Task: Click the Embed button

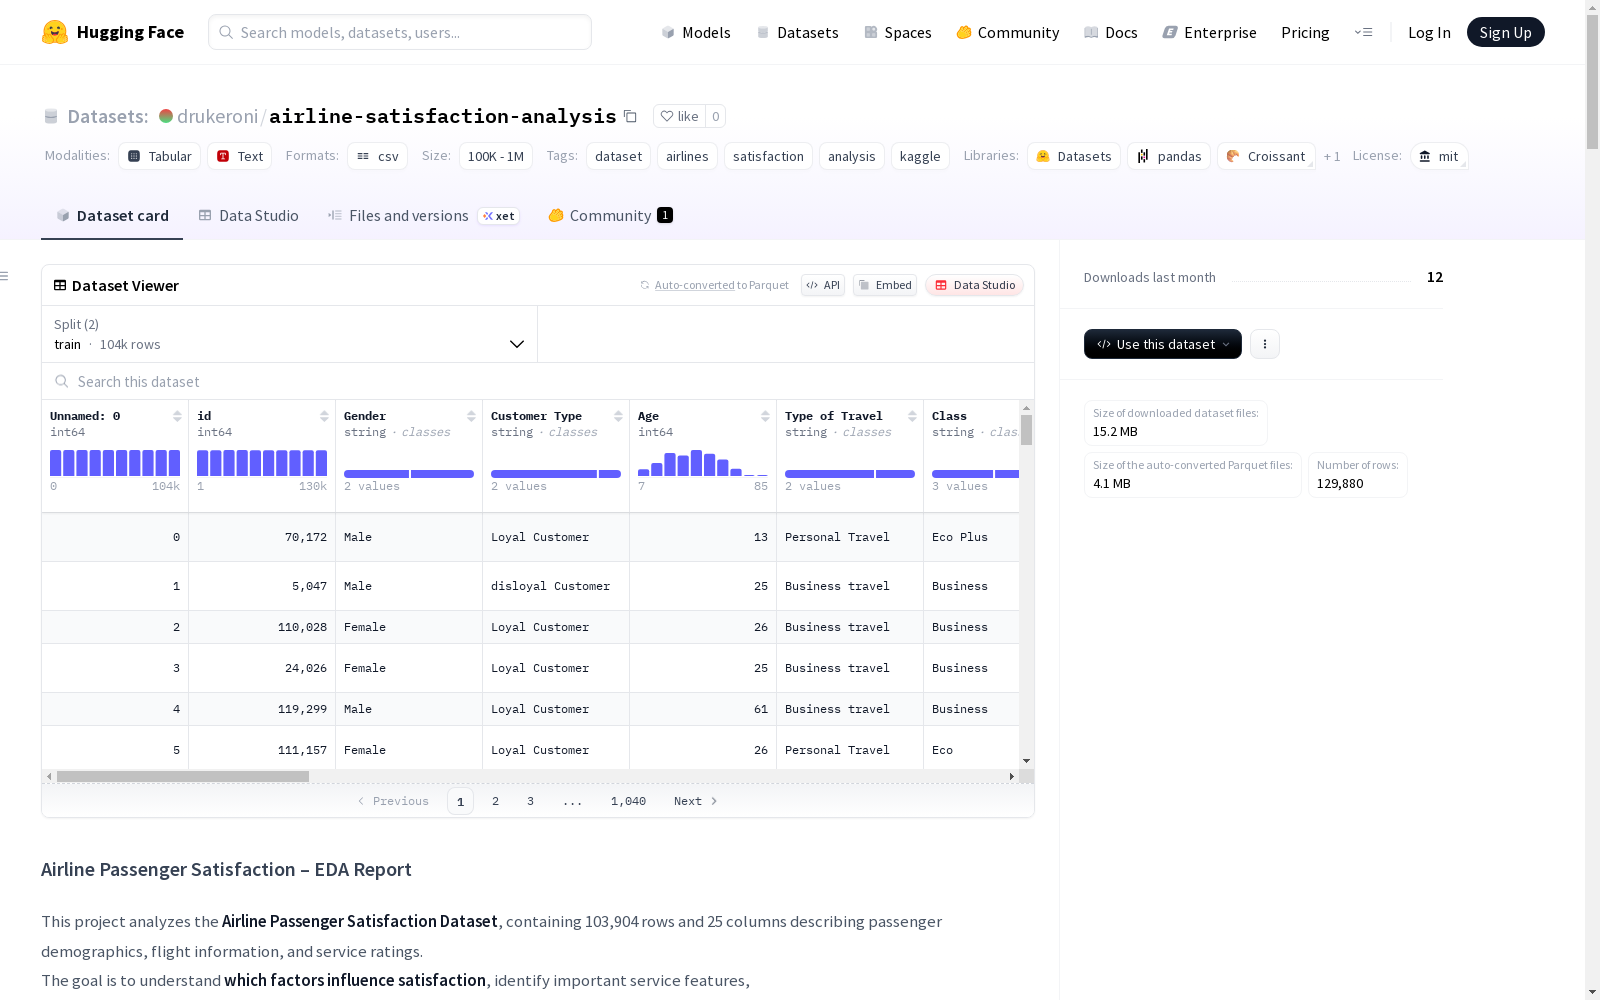Action: (x=885, y=285)
